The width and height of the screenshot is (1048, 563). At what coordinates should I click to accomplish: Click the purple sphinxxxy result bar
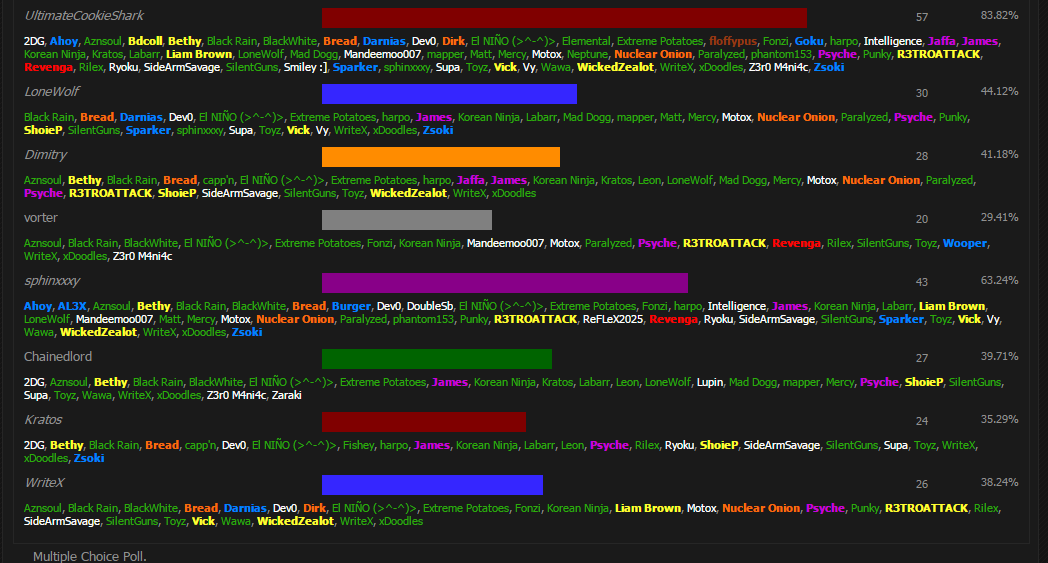(505, 283)
